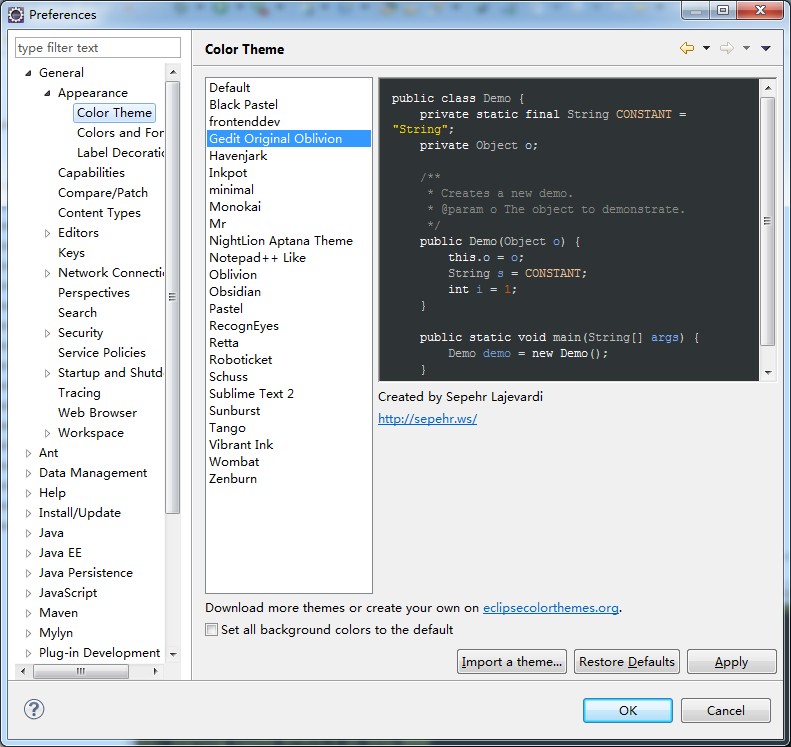Viewport: 791px width, 747px height.
Task: Expand the Maven preferences node
Action: pyautogui.click(x=28, y=613)
